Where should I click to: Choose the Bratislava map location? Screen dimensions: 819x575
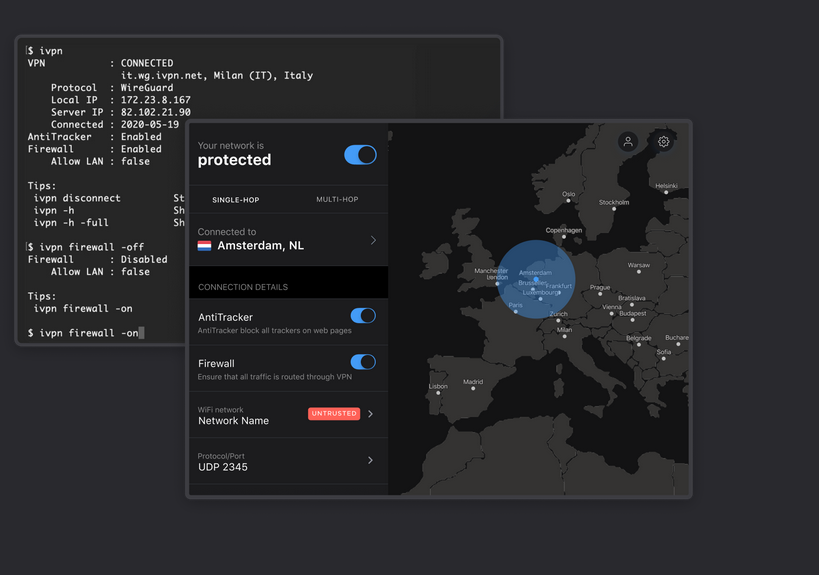coord(631,304)
